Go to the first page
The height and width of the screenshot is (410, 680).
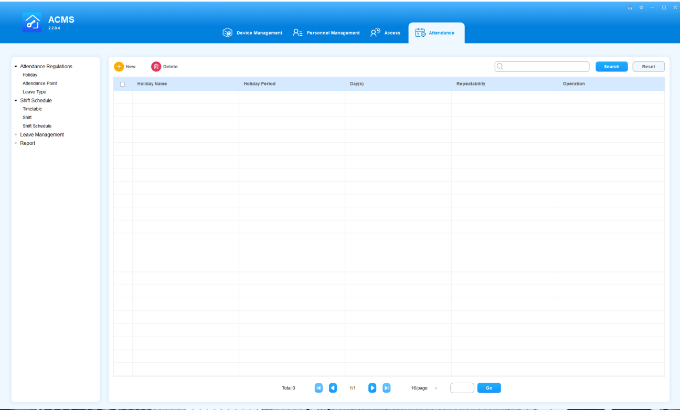coord(319,387)
